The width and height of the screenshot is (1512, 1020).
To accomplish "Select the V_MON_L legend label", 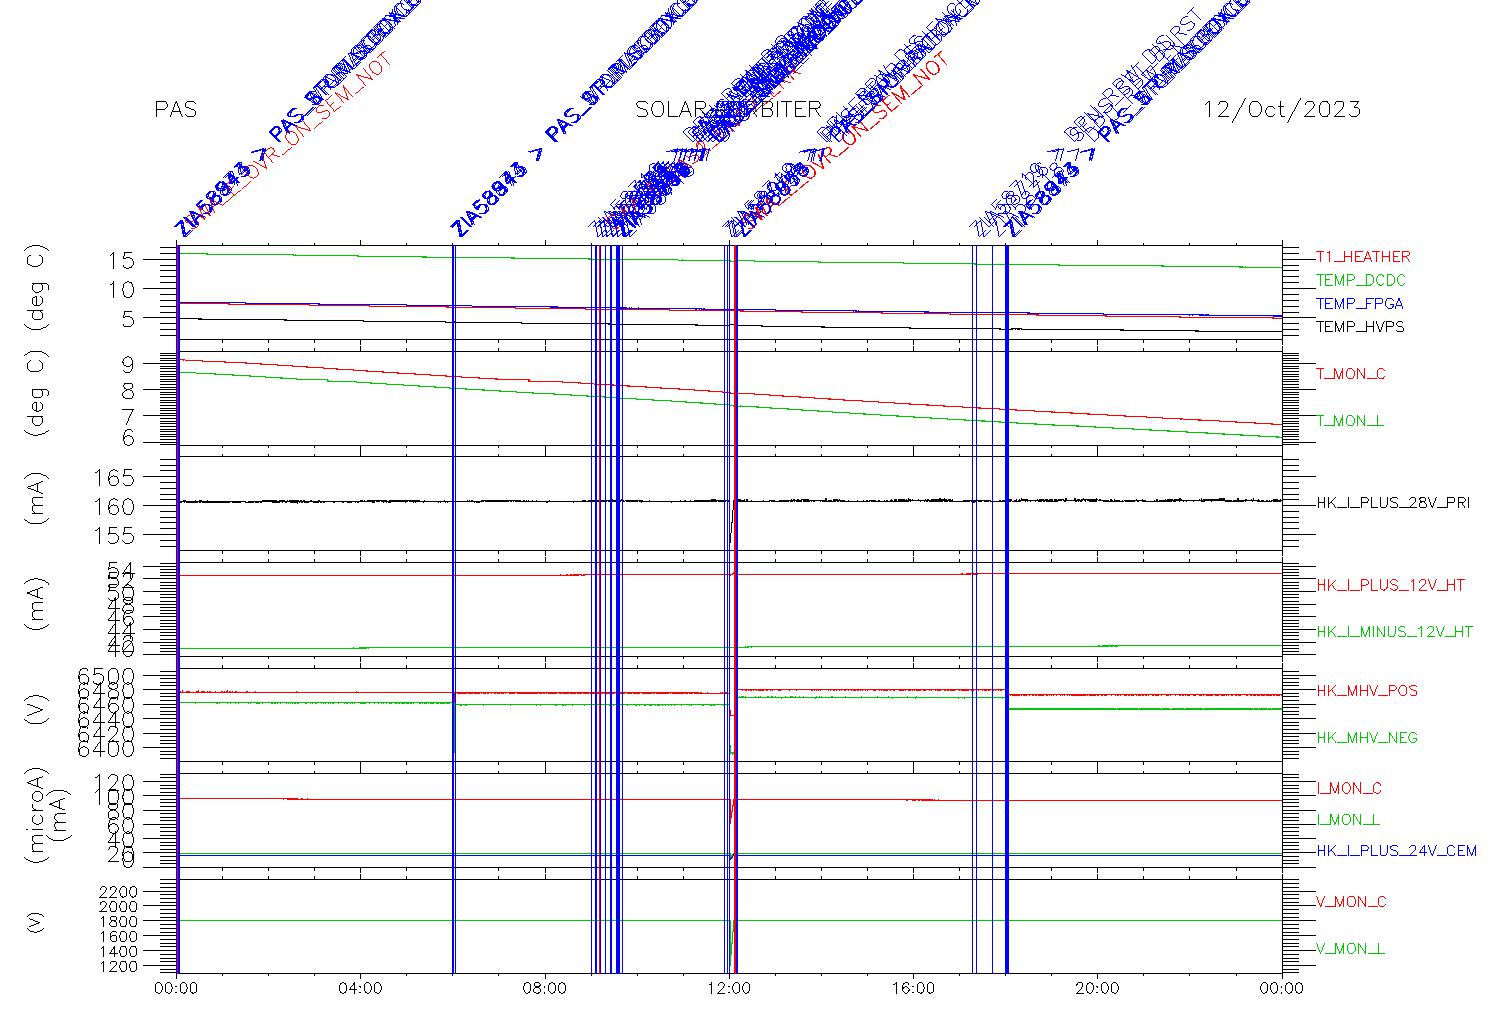I will (1350, 949).
